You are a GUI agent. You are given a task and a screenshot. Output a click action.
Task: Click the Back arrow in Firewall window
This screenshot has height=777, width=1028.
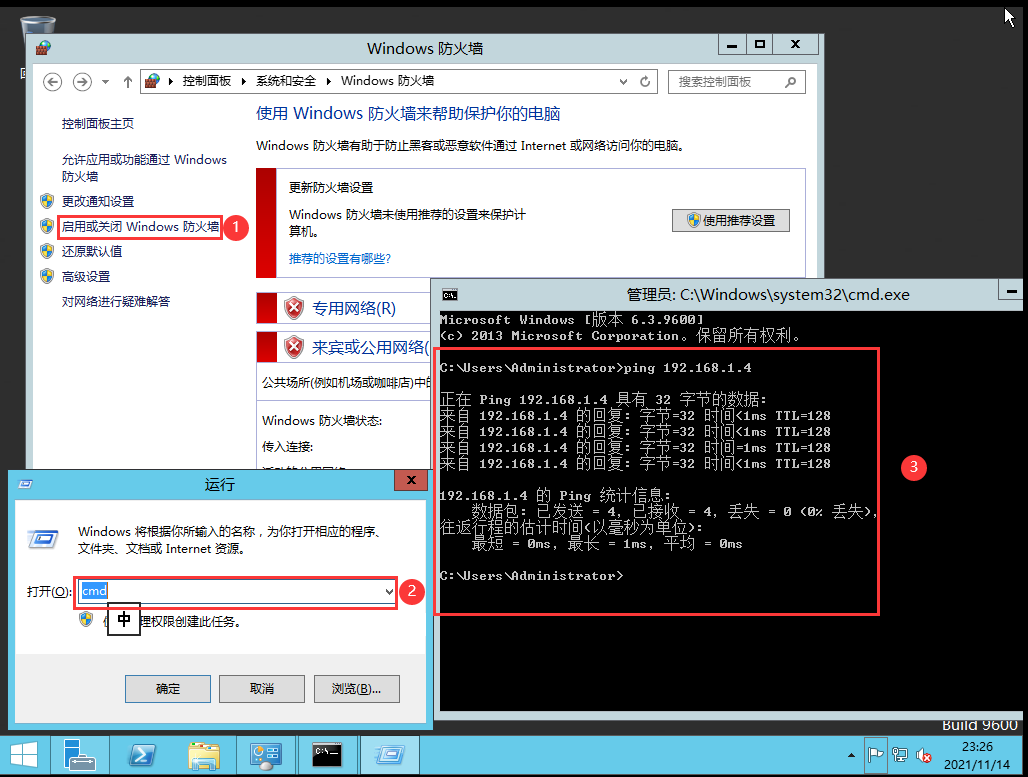point(52,82)
